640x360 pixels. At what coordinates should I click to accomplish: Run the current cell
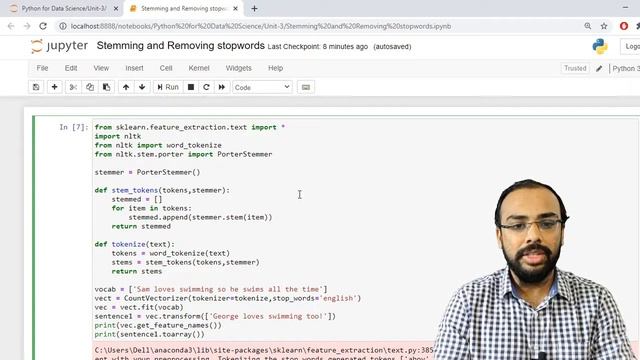pyautogui.click(x=168, y=87)
